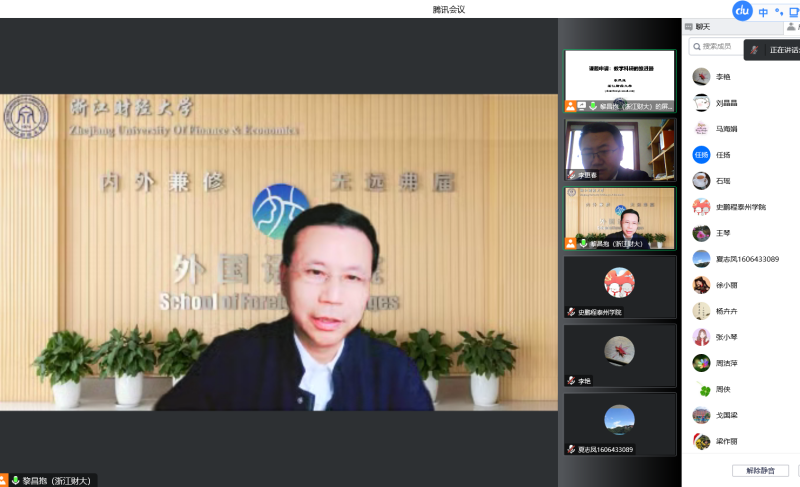The image size is (800, 487).
Task: Click the green microphone icon beside 黎昌抱 bottom-left
Action: point(15,480)
